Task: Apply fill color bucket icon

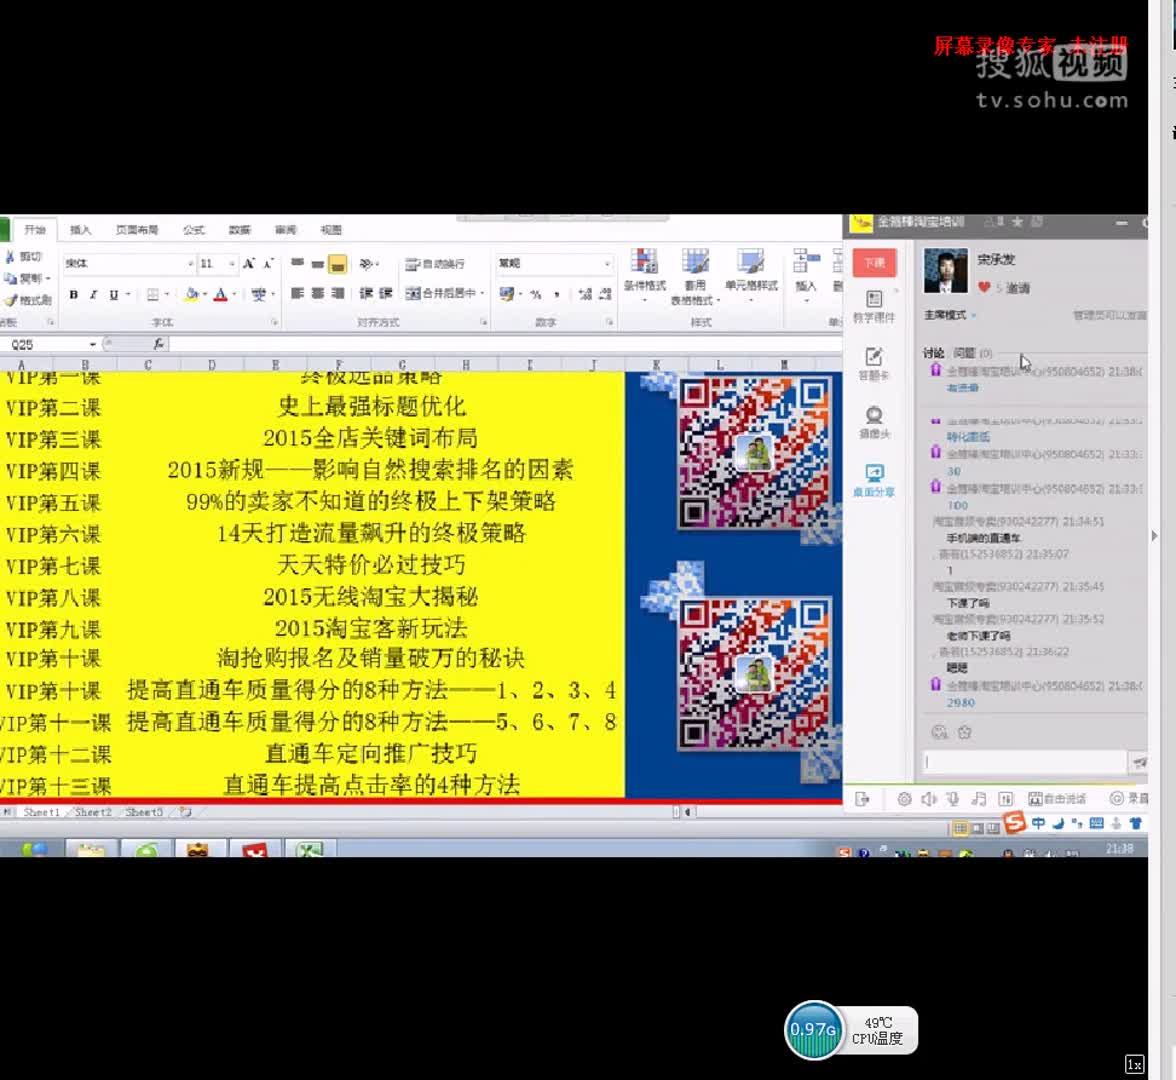Action: (192, 294)
